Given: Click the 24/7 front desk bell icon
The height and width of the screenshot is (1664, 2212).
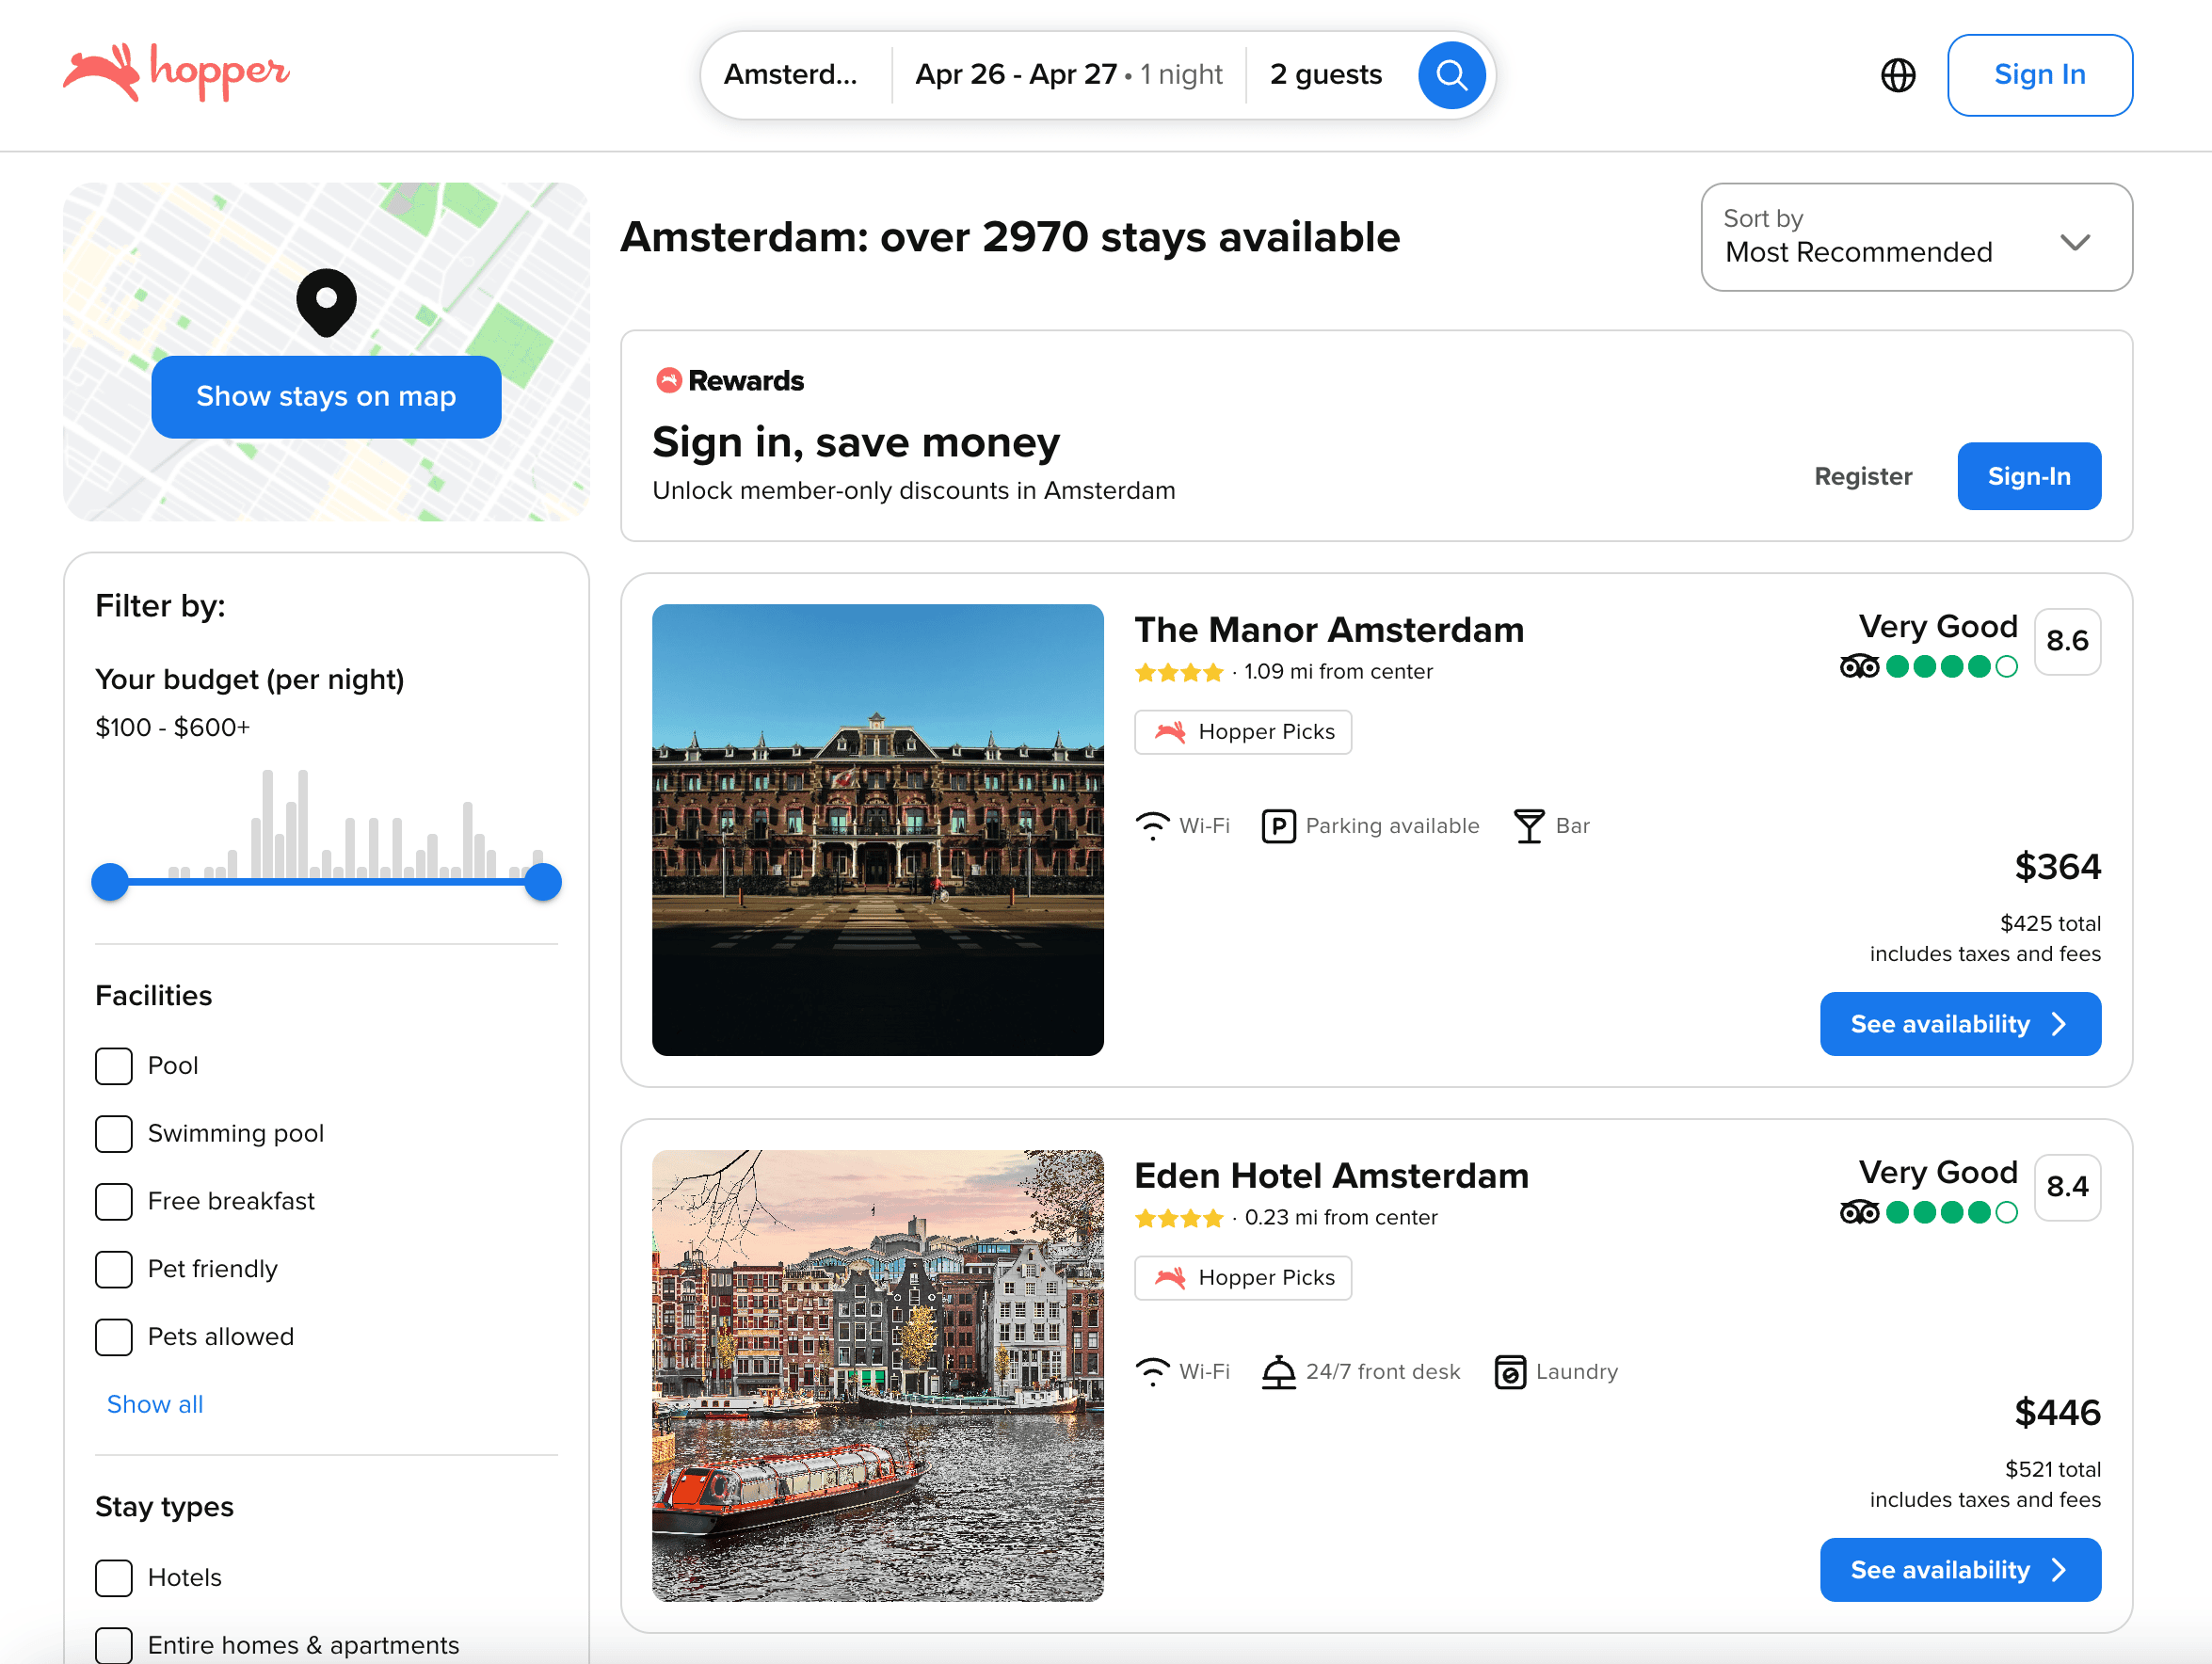Looking at the screenshot, I should click(1277, 1372).
